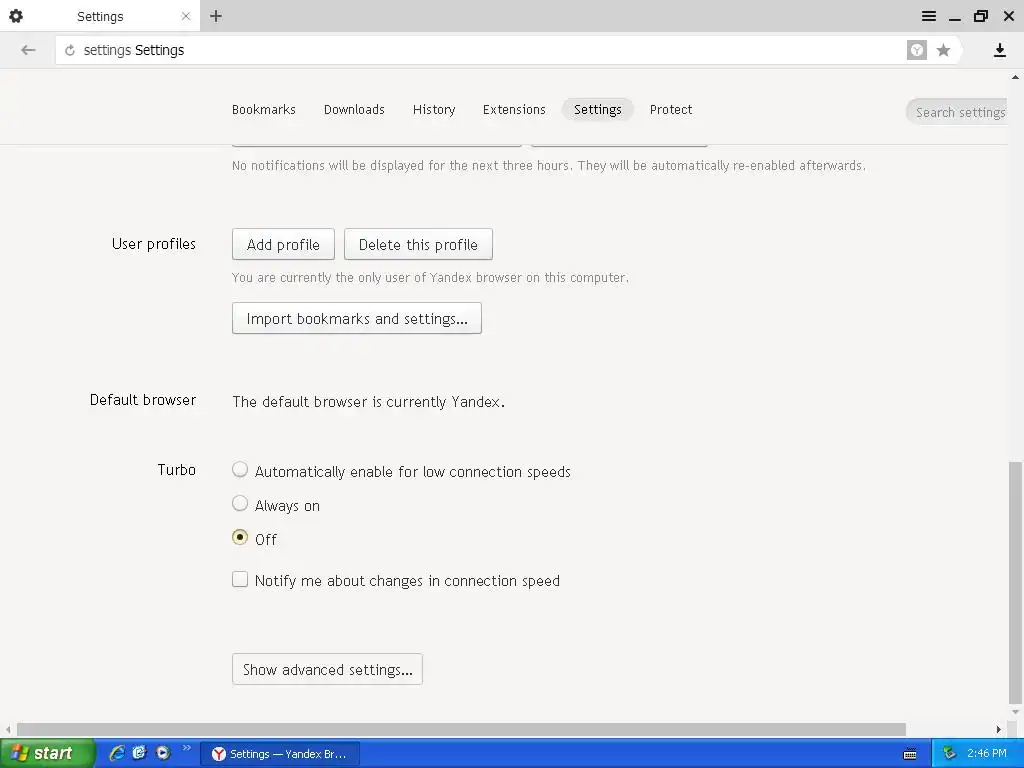Image resolution: width=1024 pixels, height=768 pixels.
Task: Click the Search settings field
Action: point(957,112)
